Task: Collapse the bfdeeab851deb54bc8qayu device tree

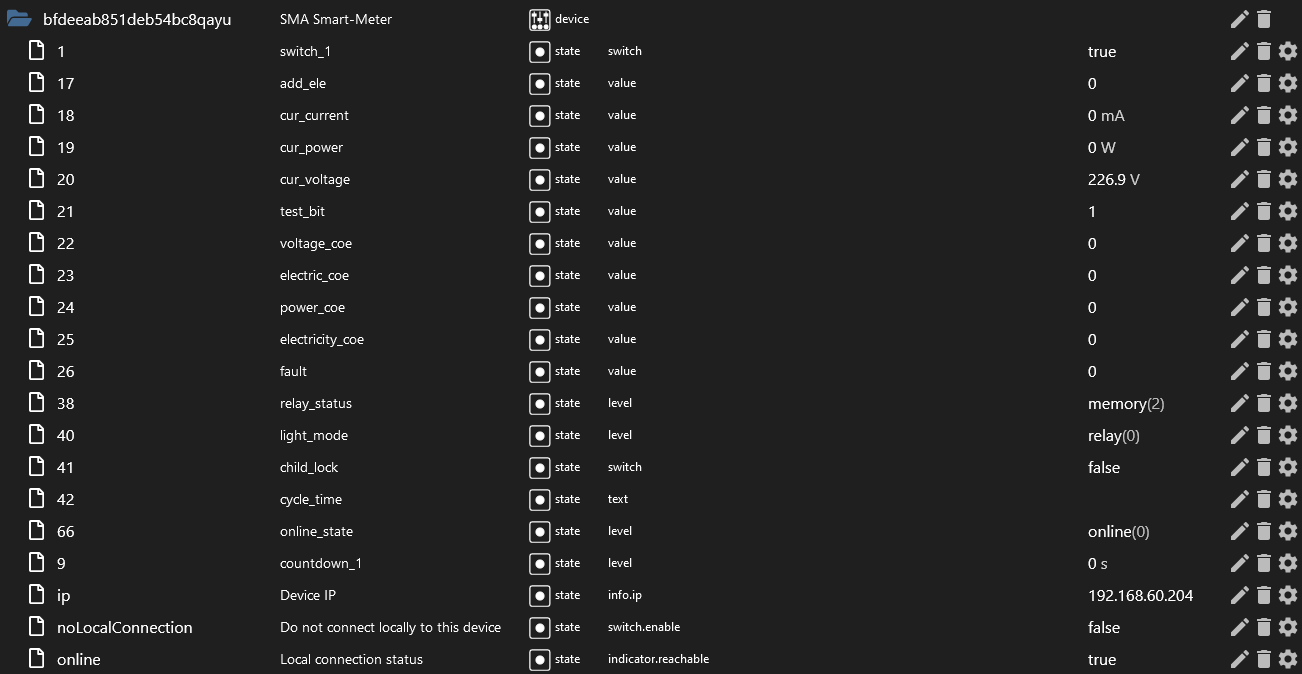Action: click(x=14, y=18)
